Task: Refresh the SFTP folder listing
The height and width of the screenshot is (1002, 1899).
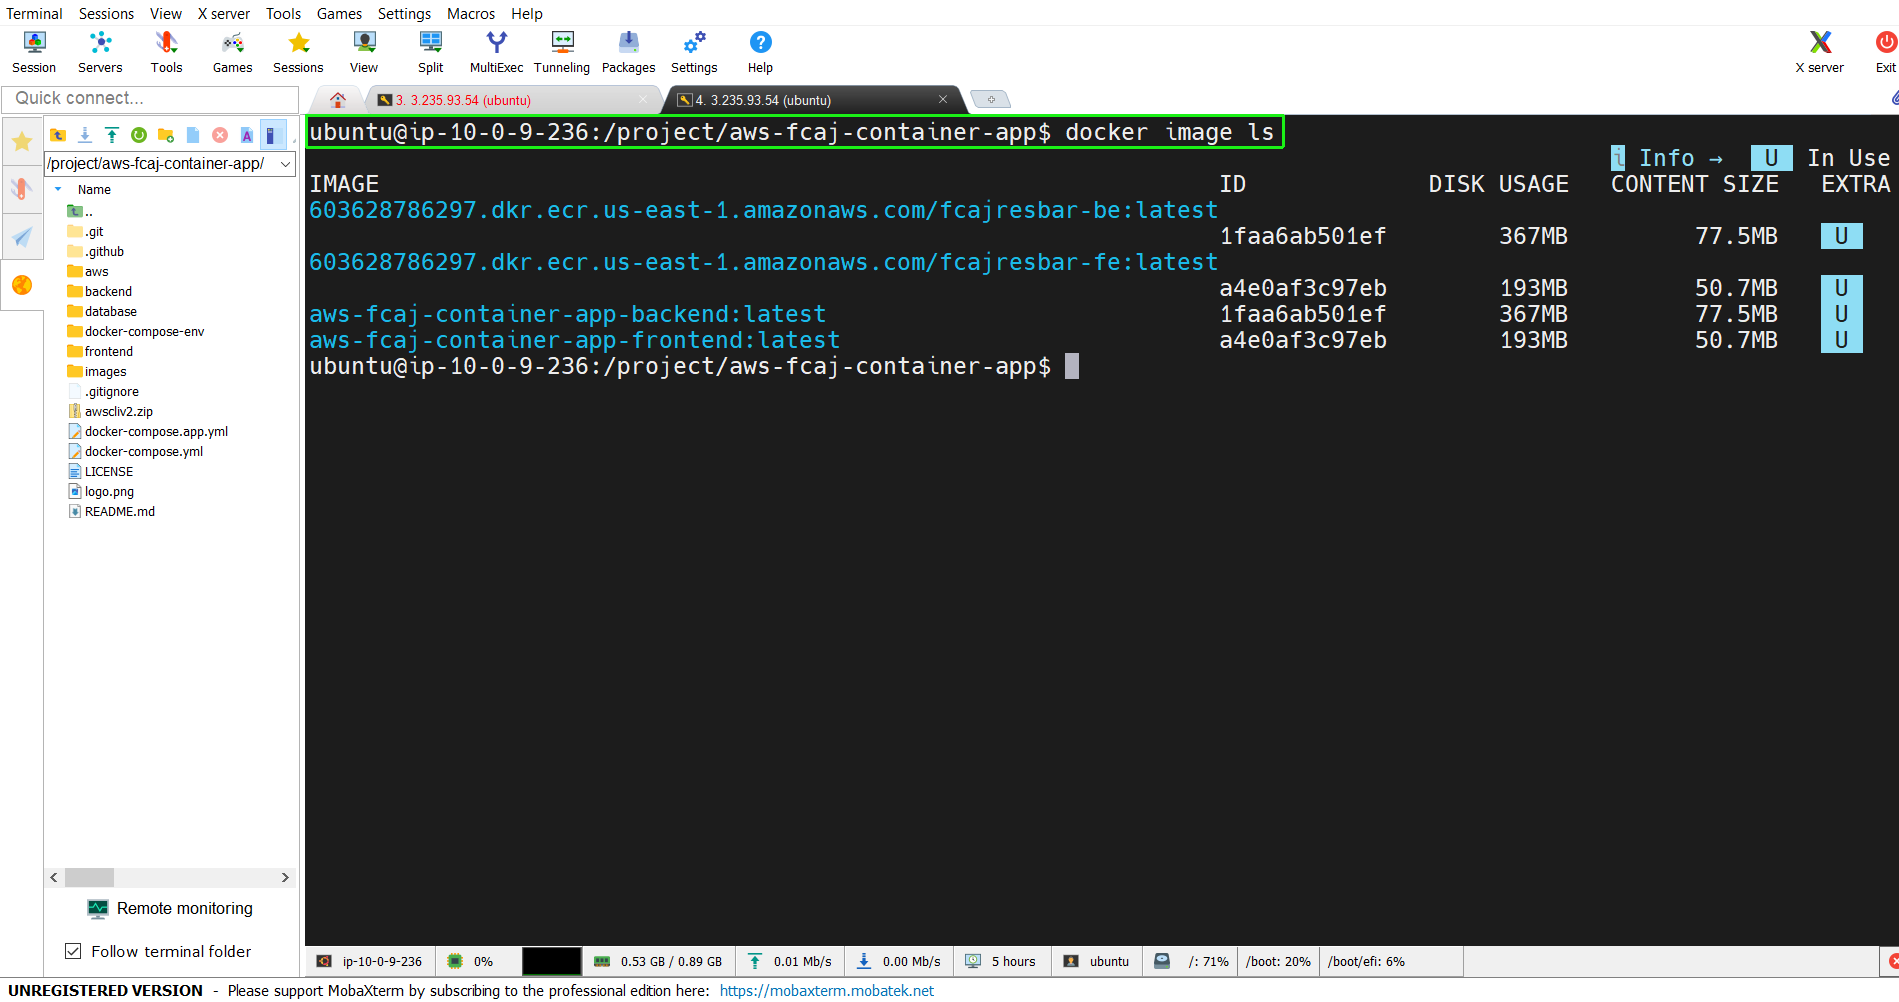Action: (x=139, y=135)
